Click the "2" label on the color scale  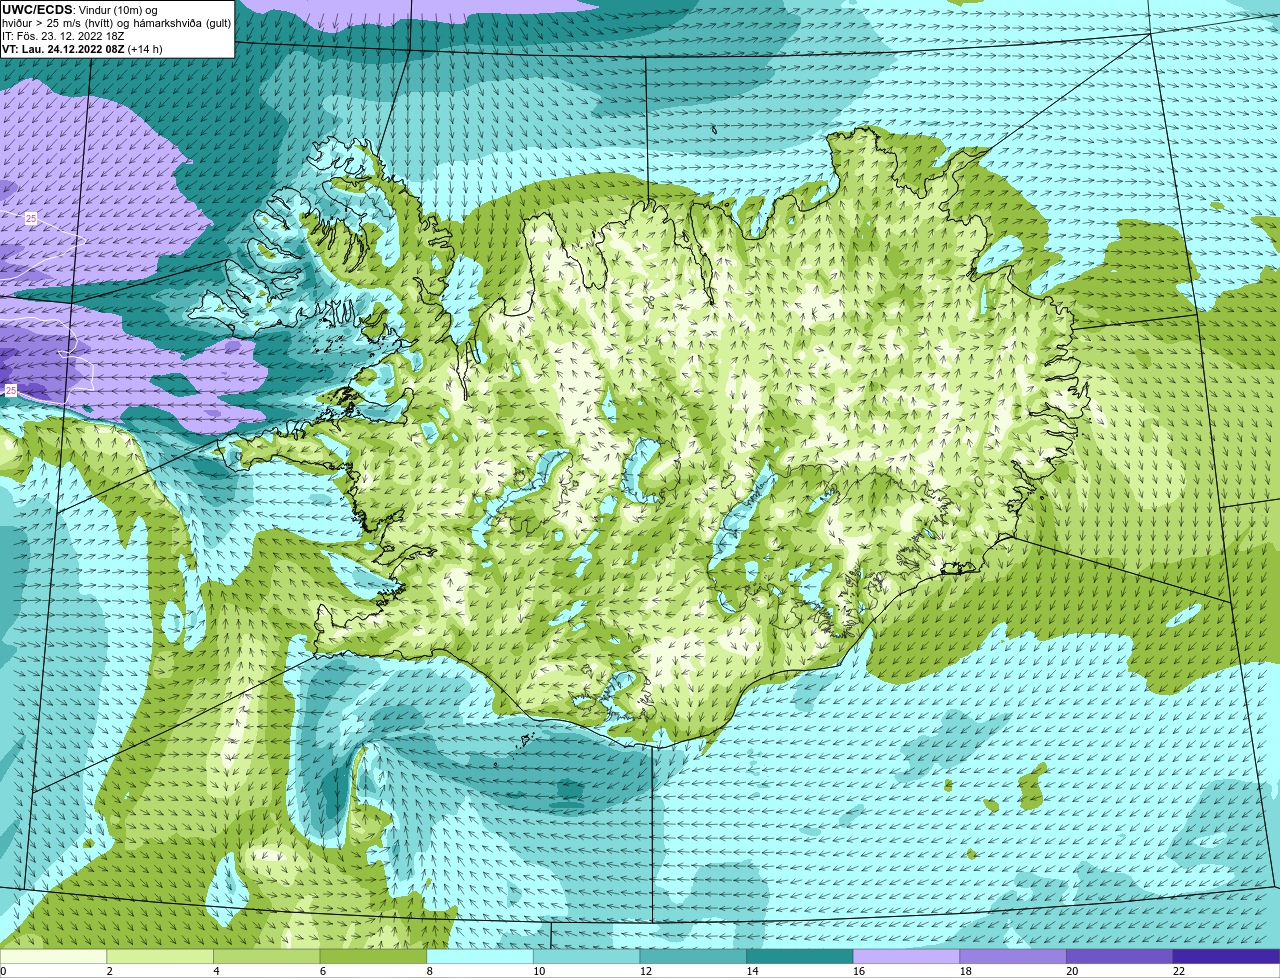110,971
